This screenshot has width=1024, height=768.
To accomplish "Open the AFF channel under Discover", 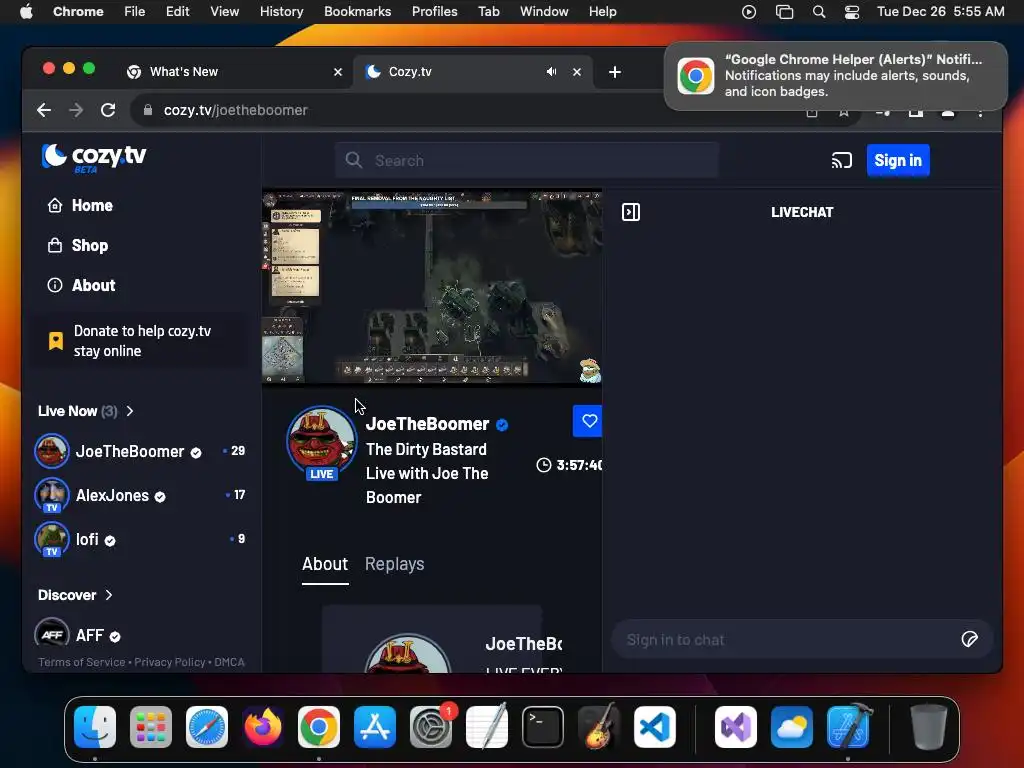I will tap(140, 635).
